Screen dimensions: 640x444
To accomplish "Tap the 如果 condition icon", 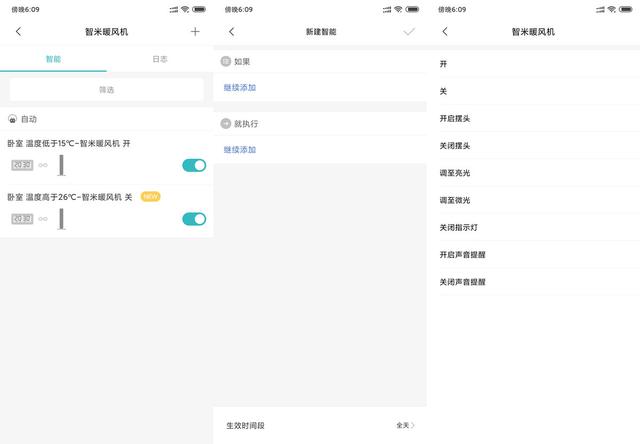I will coord(226,61).
